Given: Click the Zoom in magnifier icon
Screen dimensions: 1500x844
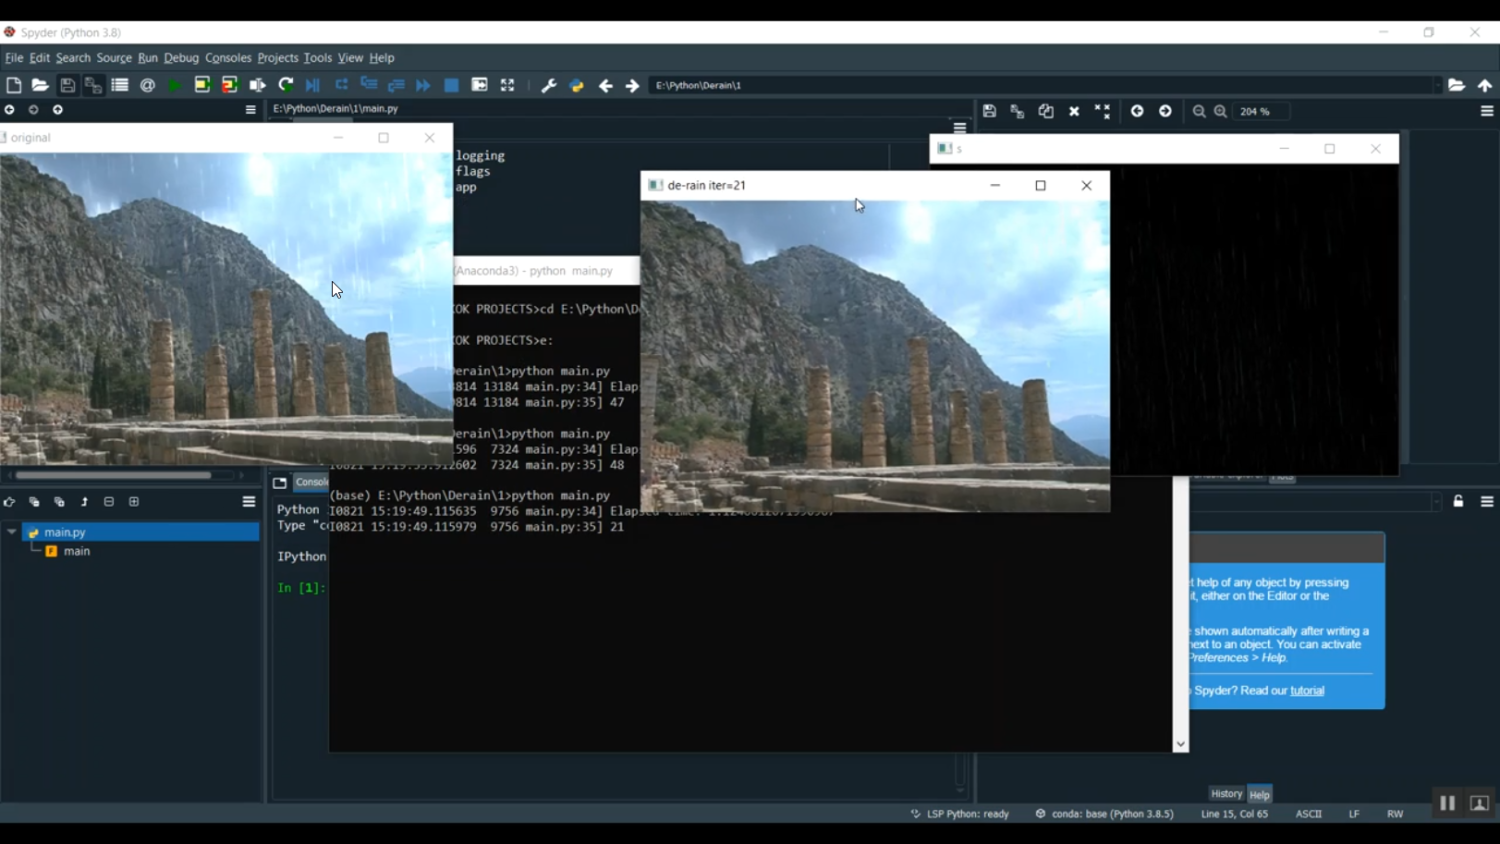Looking at the screenshot, I should point(1220,112).
